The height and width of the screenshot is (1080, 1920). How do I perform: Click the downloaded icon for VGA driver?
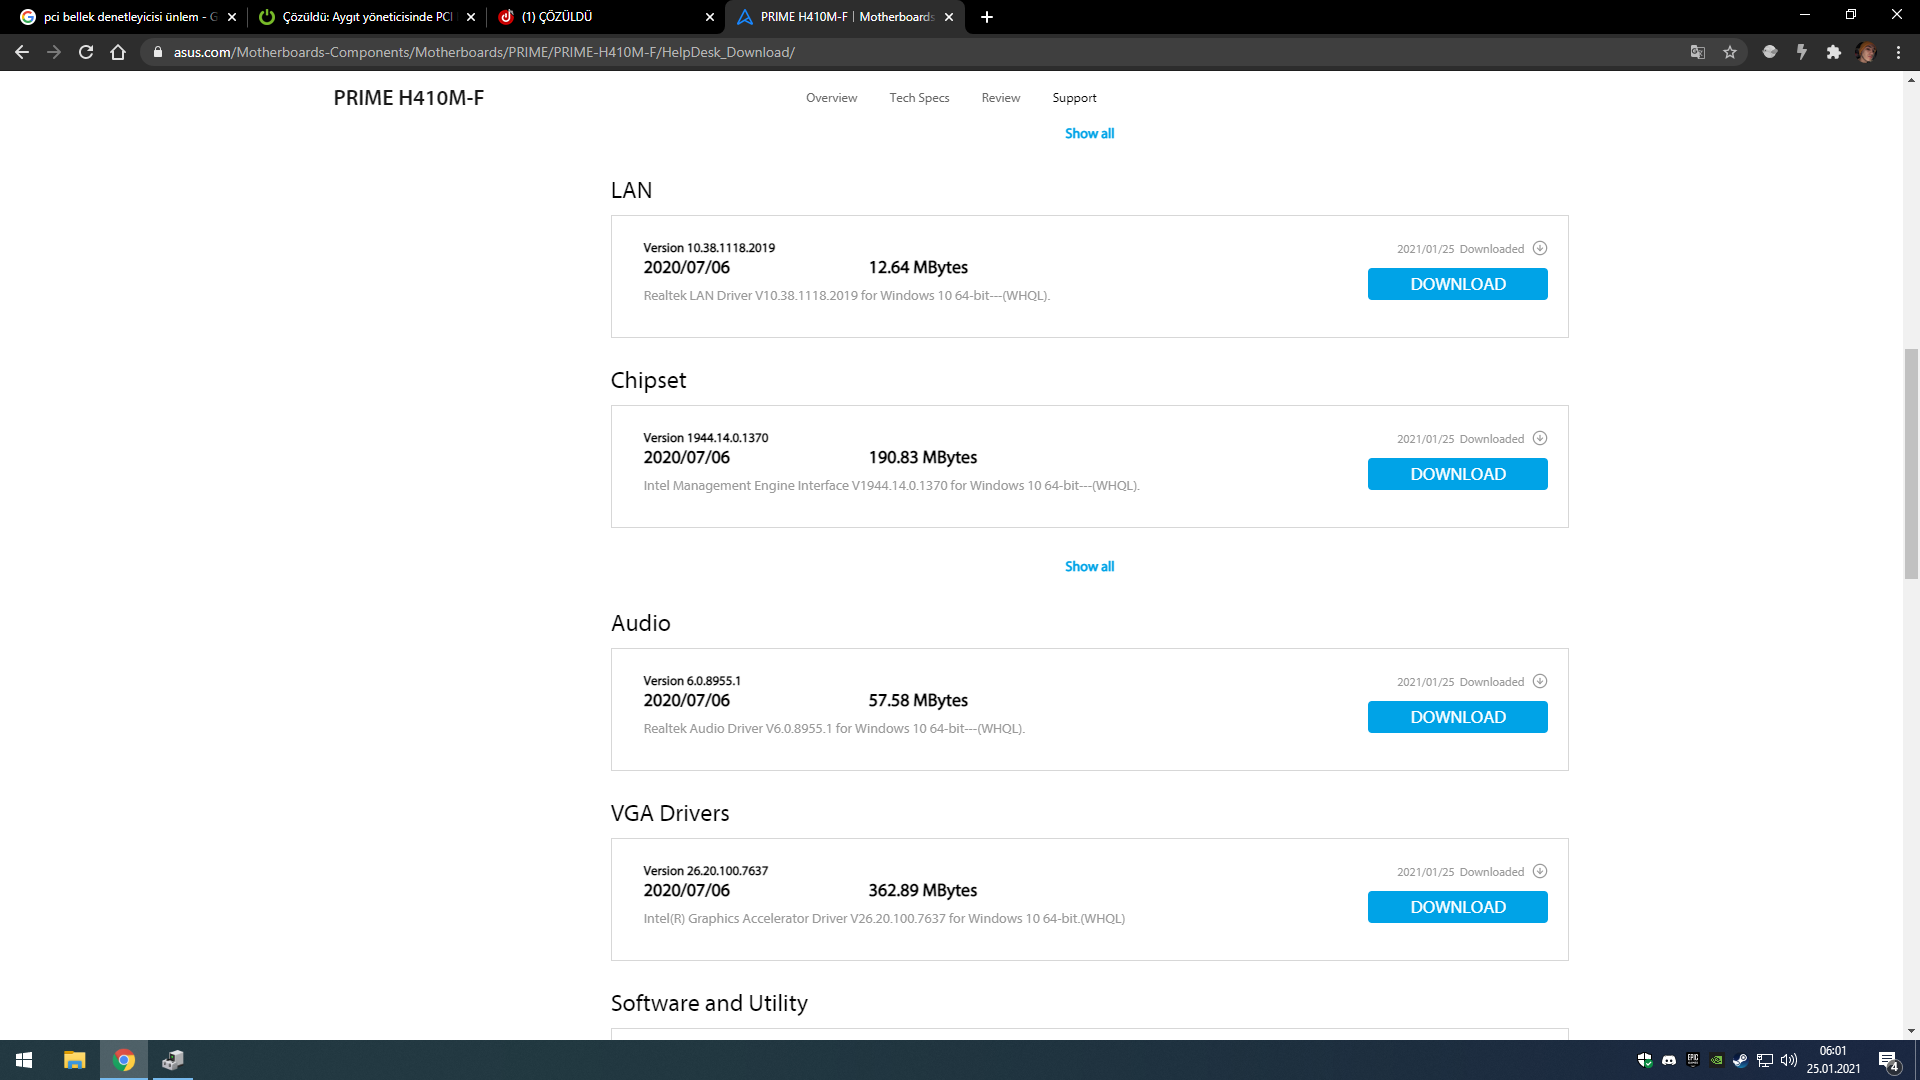1540,871
